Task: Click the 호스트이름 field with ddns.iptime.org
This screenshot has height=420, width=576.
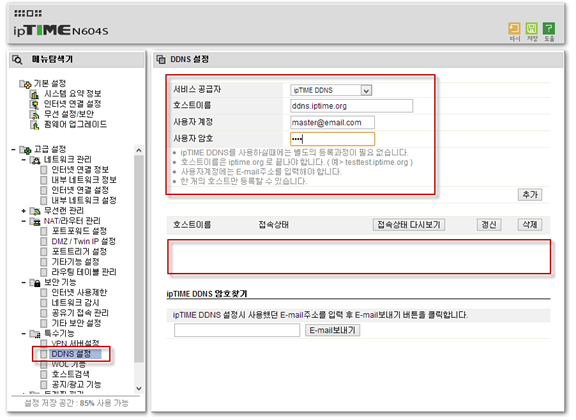Action: click(352, 106)
